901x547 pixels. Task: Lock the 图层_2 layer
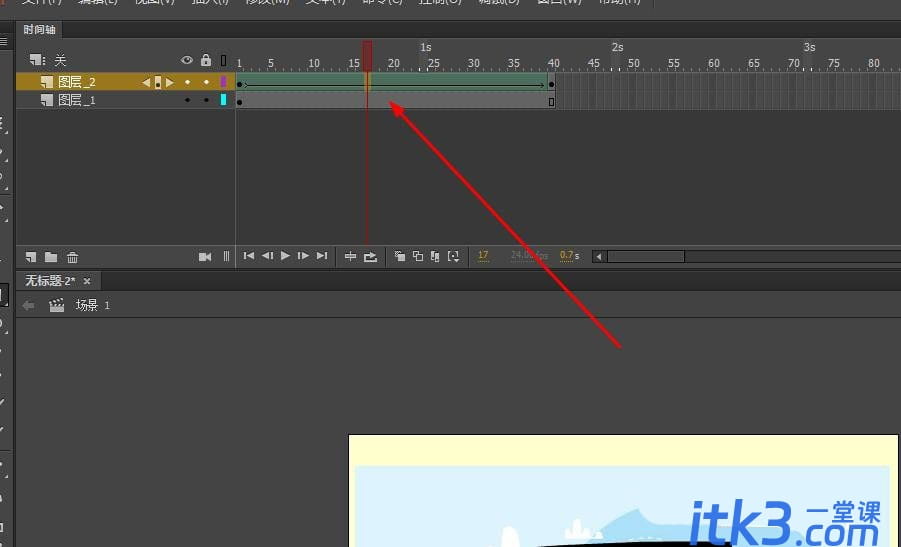pos(206,82)
